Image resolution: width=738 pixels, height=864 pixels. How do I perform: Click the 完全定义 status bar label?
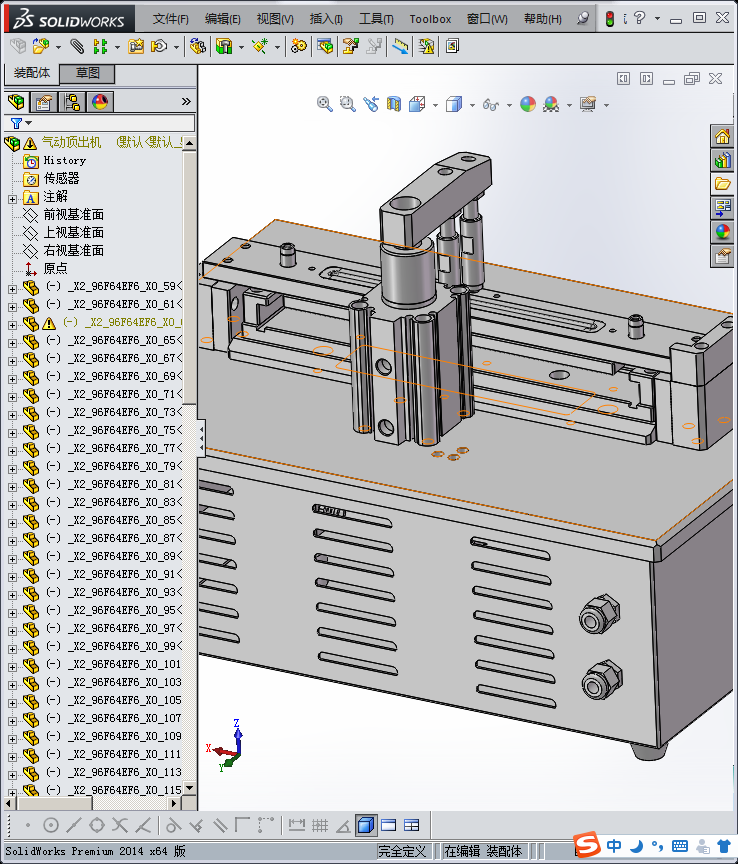tap(402, 851)
